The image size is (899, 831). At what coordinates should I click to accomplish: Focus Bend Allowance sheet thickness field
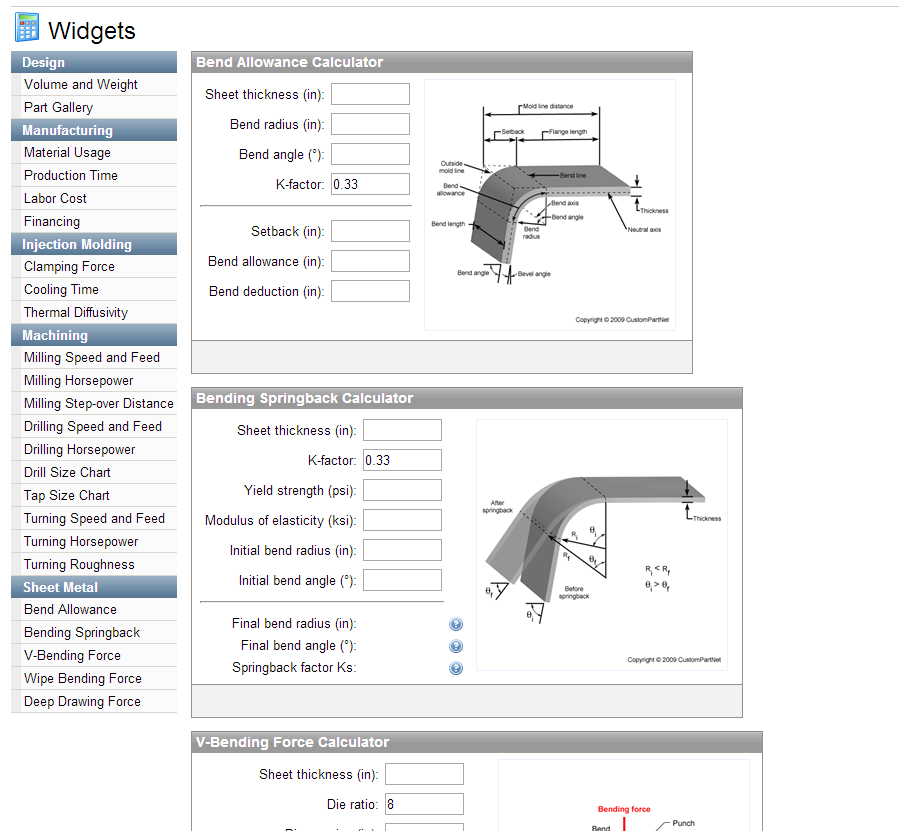coord(370,94)
